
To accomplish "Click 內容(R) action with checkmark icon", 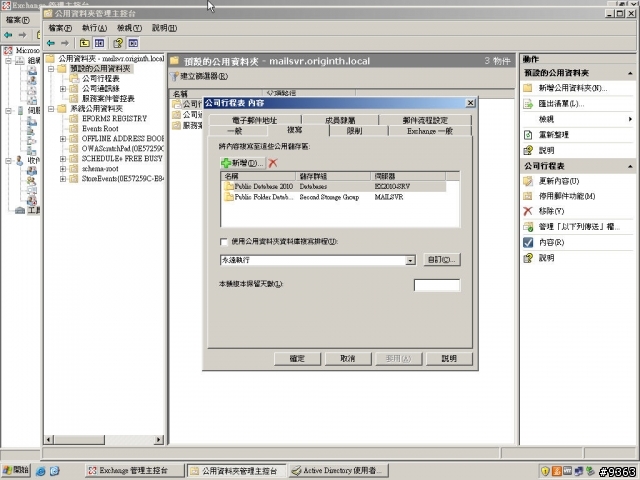I will click(551, 242).
